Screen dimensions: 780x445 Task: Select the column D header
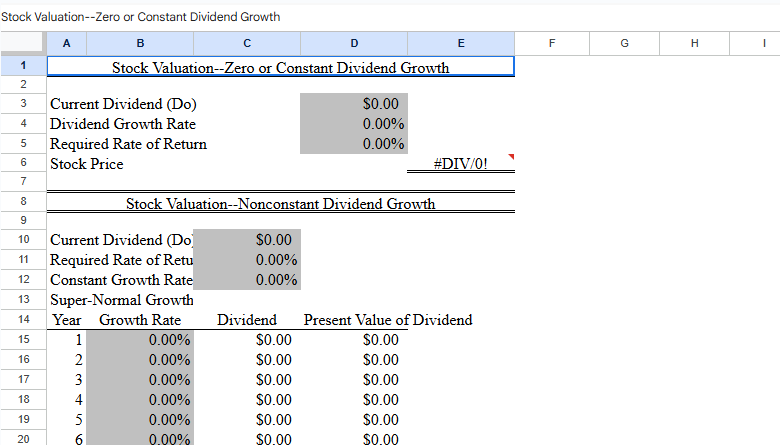pyautogui.click(x=354, y=43)
